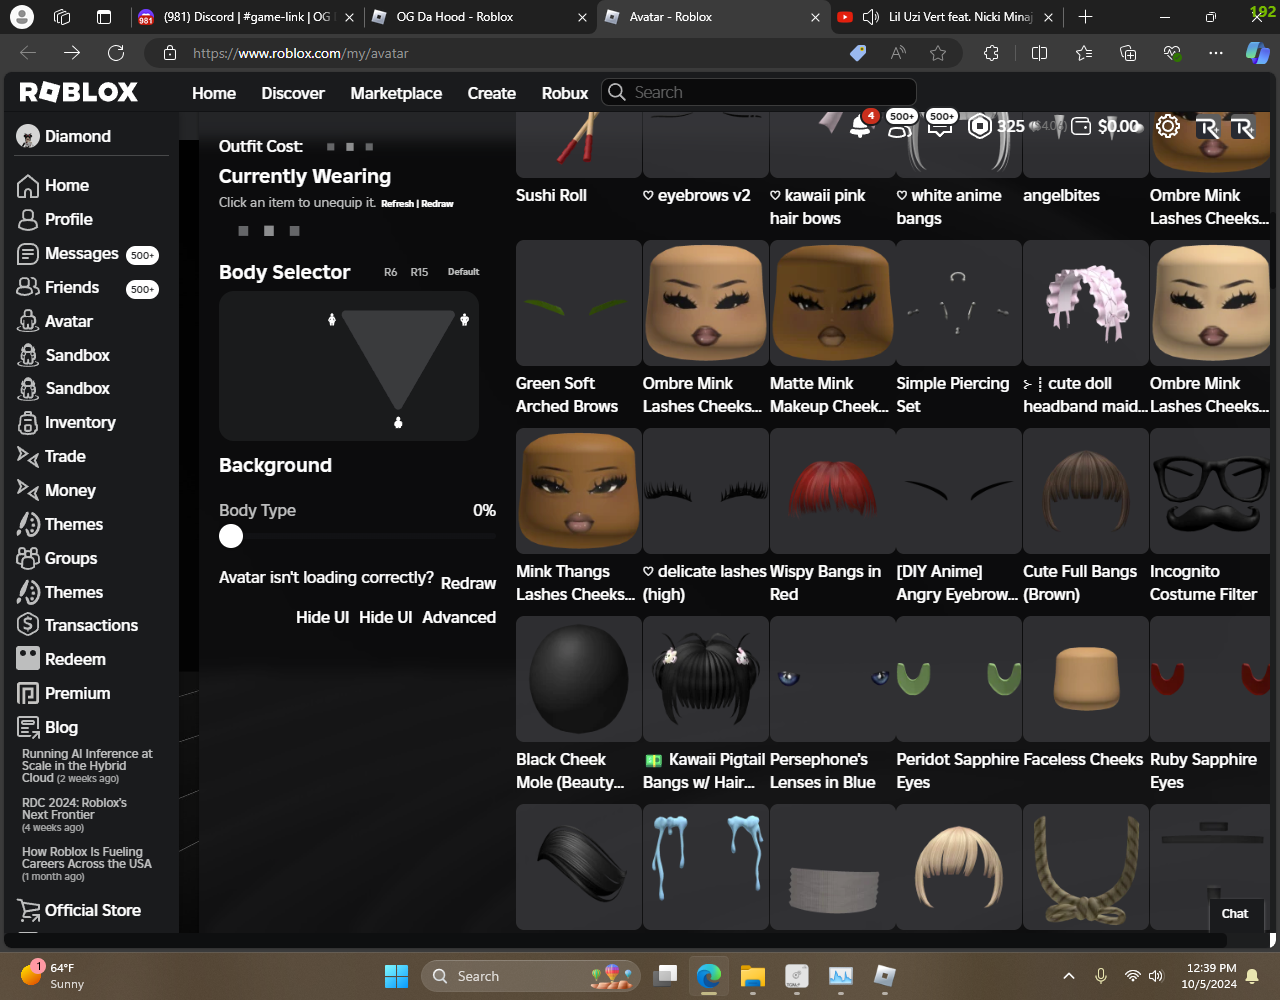Open Trade in the sidebar

(65, 456)
